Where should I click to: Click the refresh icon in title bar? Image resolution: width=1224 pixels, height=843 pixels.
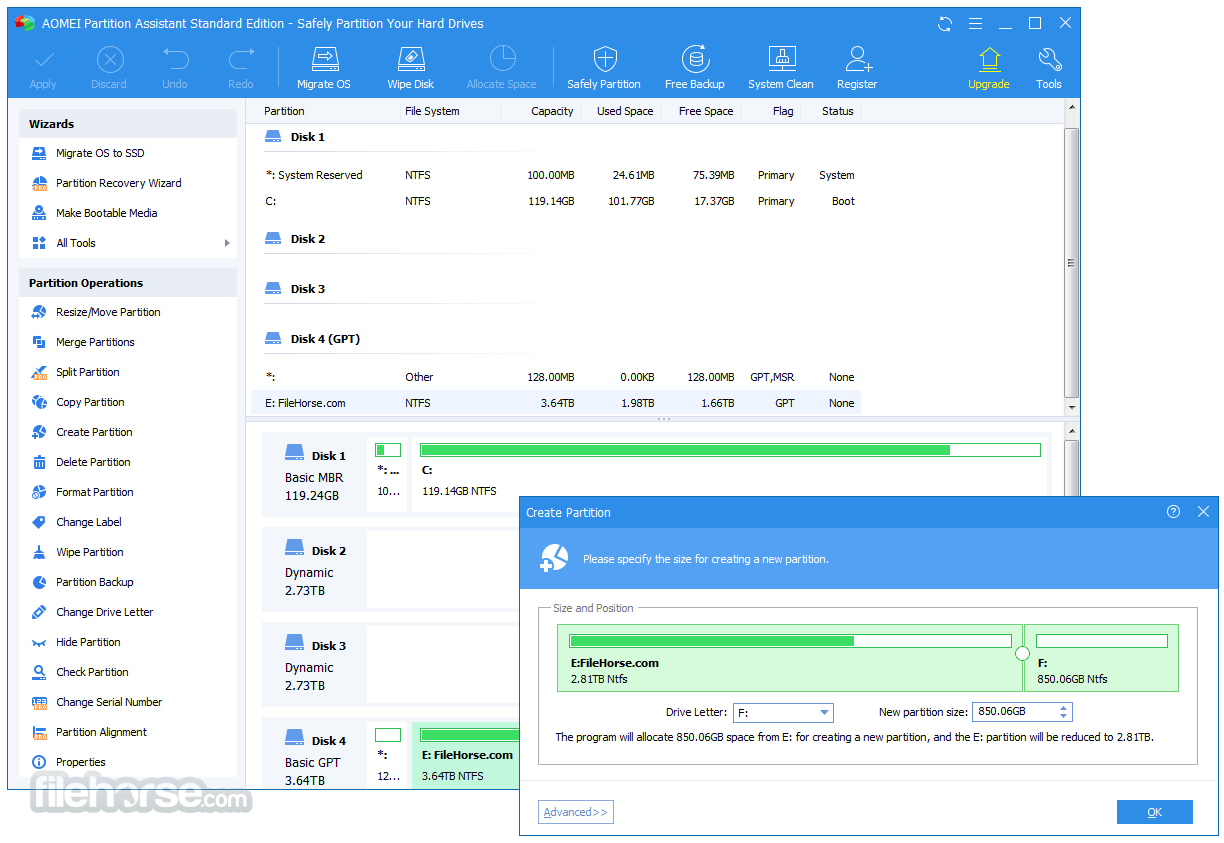point(945,23)
